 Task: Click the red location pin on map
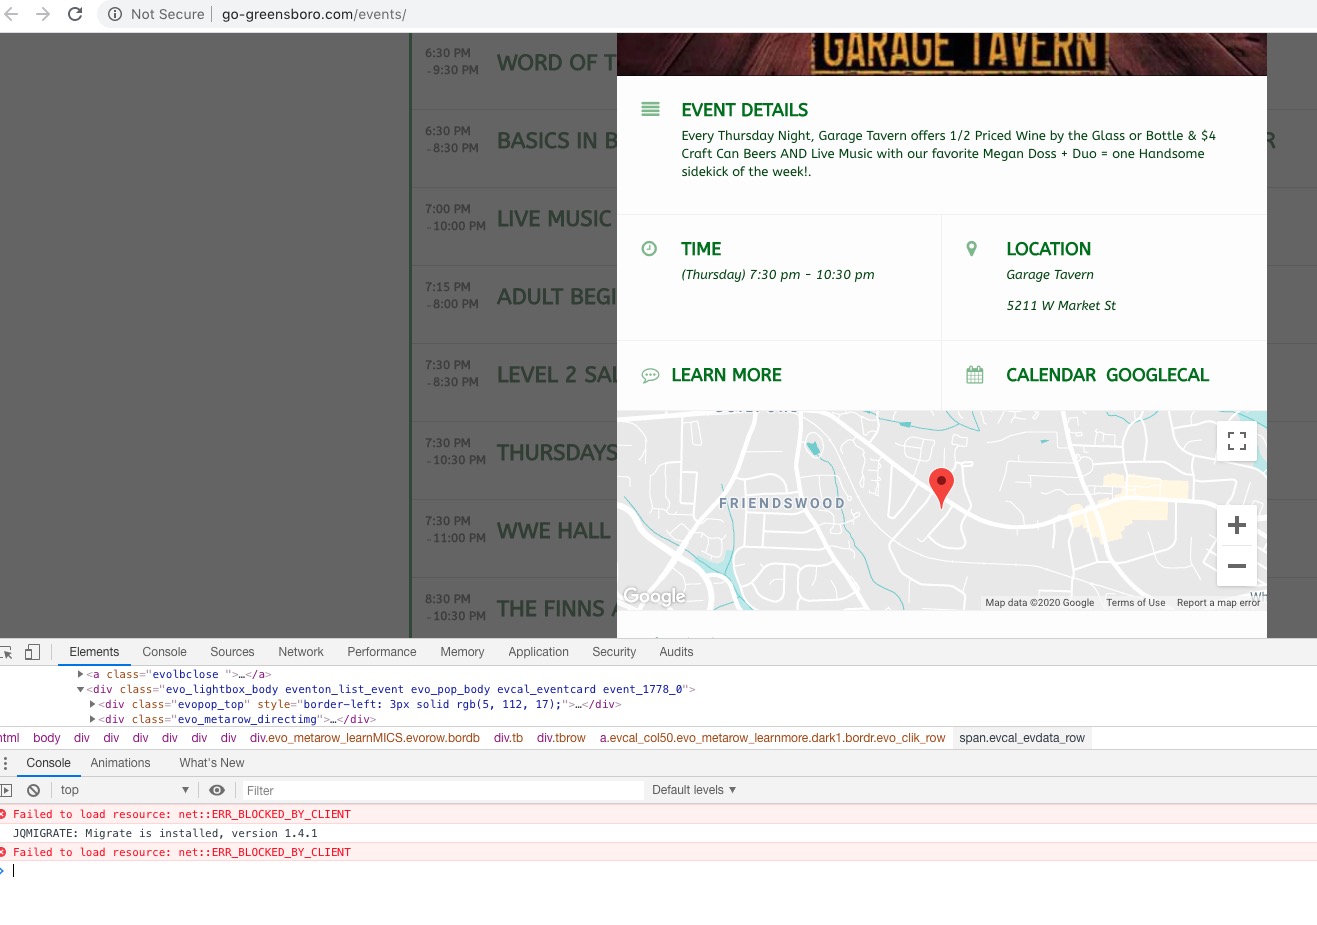[941, 486]
